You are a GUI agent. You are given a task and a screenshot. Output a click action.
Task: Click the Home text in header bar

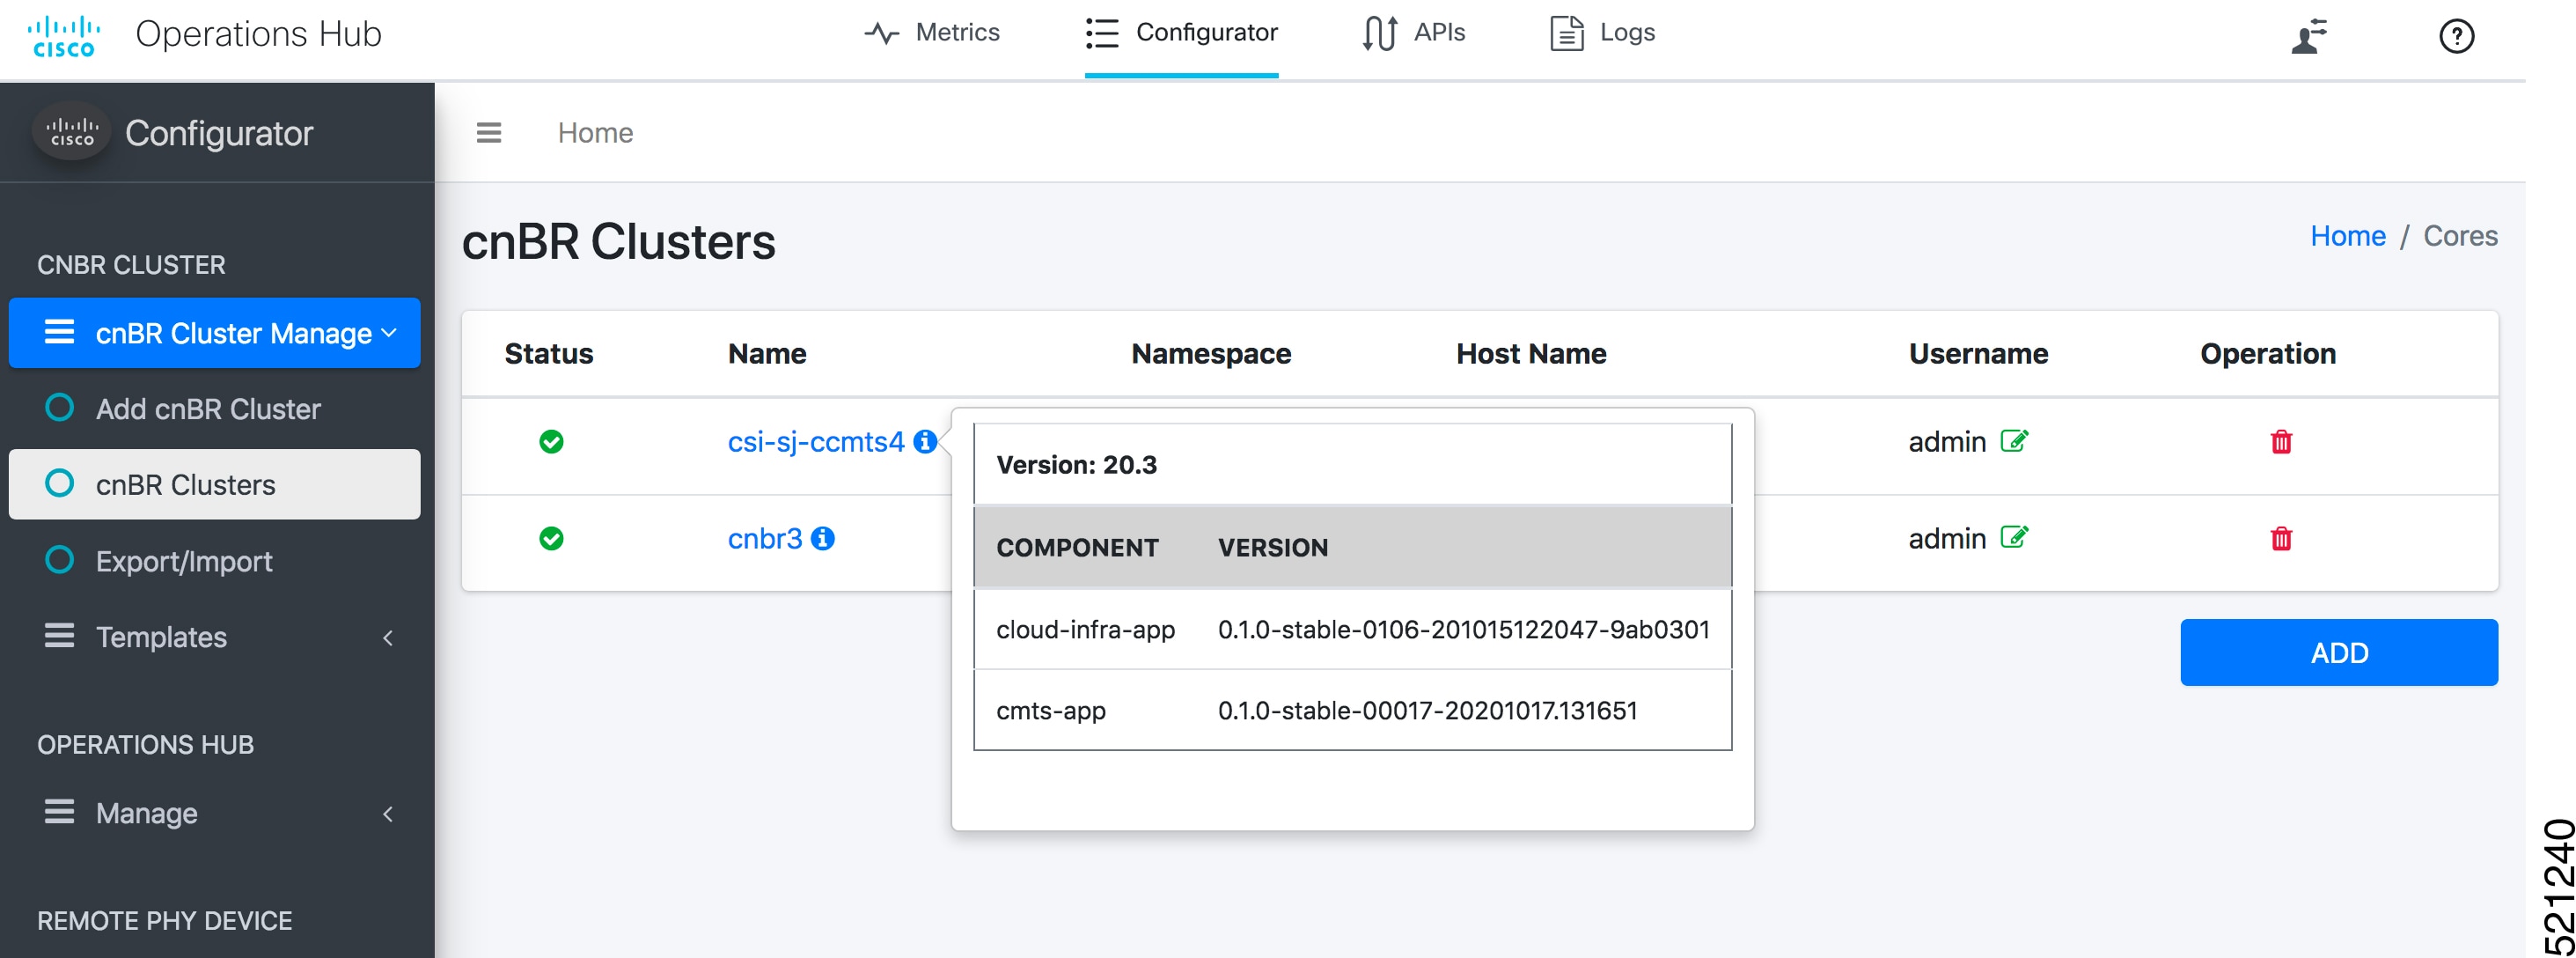click(595, 133)
